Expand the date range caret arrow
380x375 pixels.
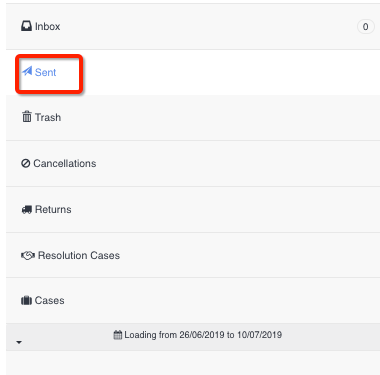19,342
